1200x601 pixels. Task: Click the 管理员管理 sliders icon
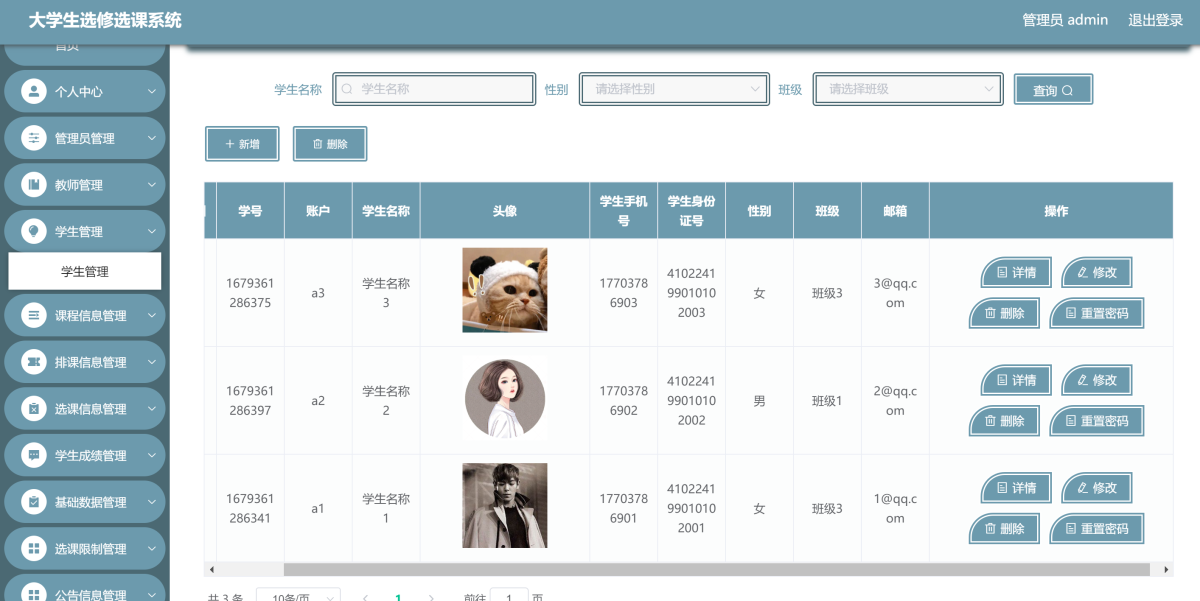[x=34, y=139]
